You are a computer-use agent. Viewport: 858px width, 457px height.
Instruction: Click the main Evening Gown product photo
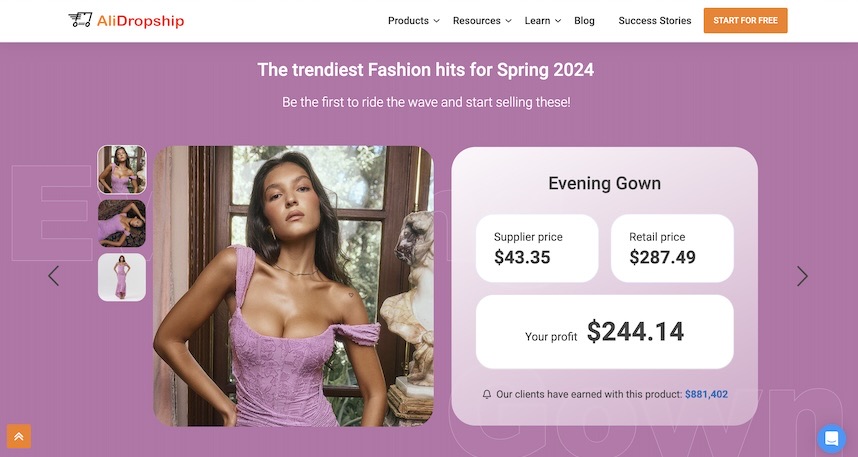pos(293,286)
